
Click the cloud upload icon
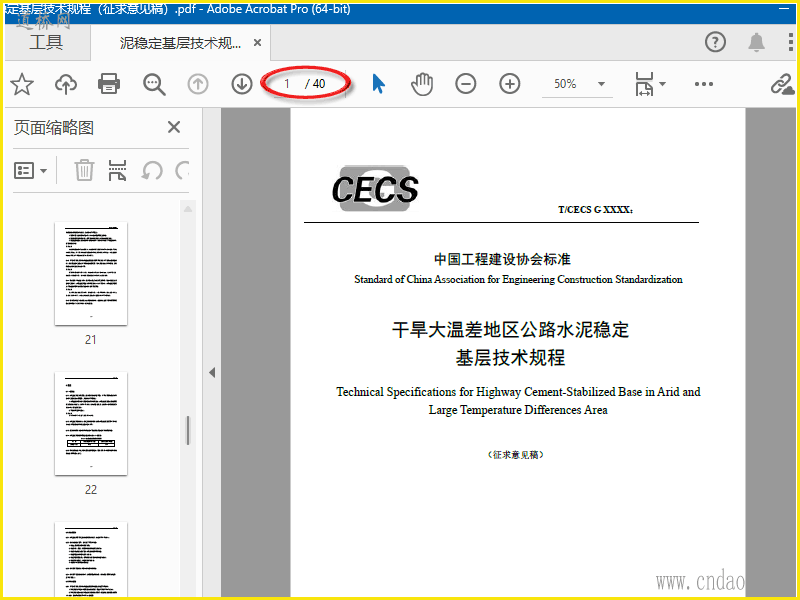point(66,84)
